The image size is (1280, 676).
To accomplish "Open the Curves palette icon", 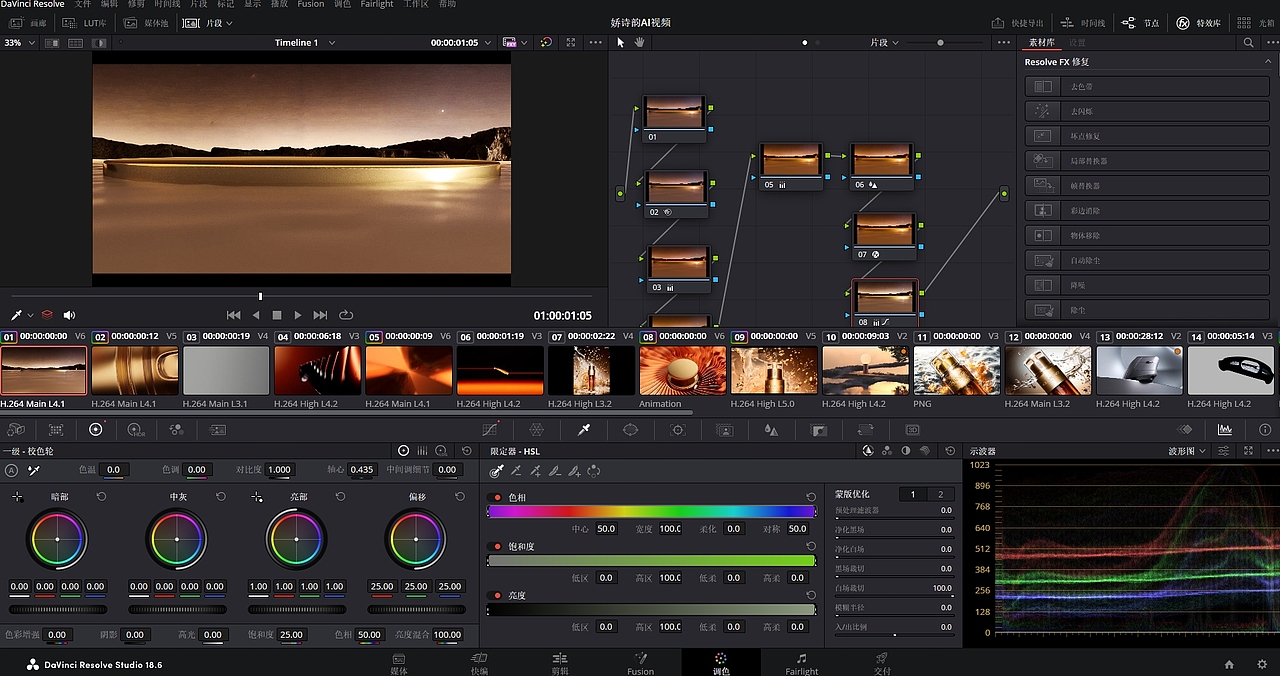I will [x=490, y=429].
